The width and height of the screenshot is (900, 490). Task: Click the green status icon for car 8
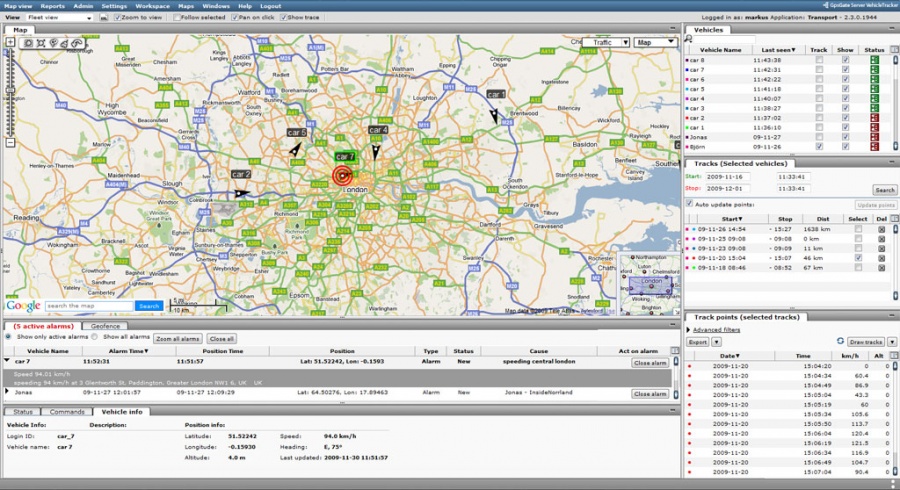(874, 60)
